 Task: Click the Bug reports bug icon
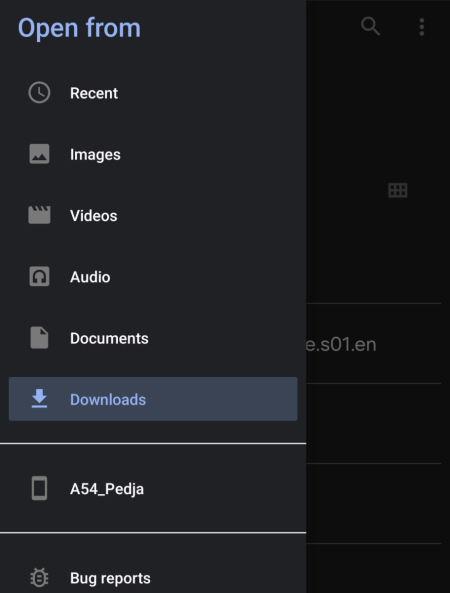(x=39, y=577)
